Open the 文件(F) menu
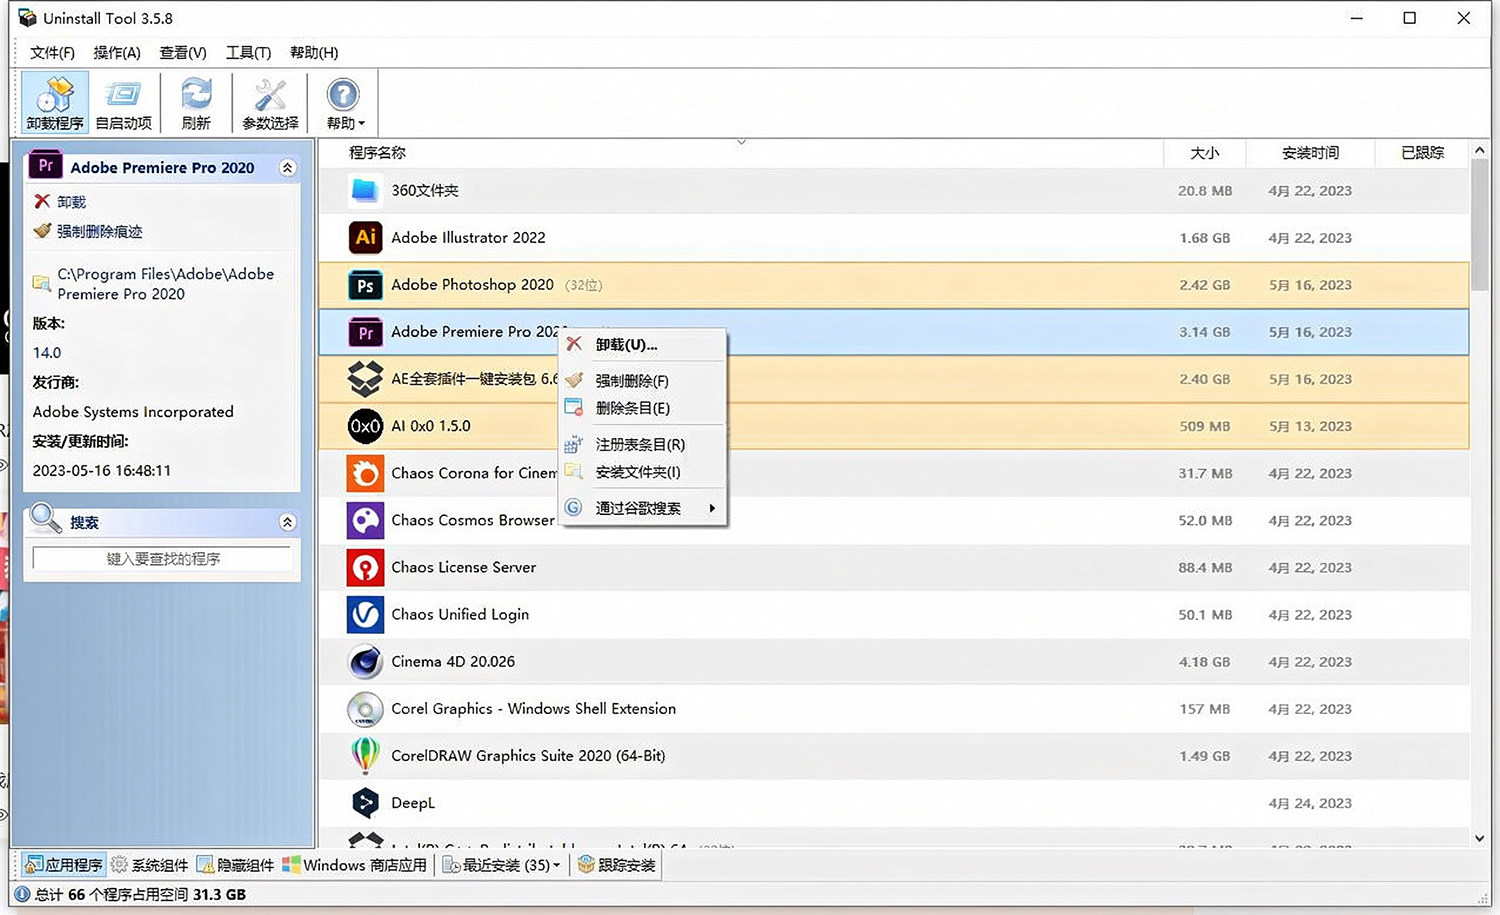The image size is (1500, 915). pos(52,52)
